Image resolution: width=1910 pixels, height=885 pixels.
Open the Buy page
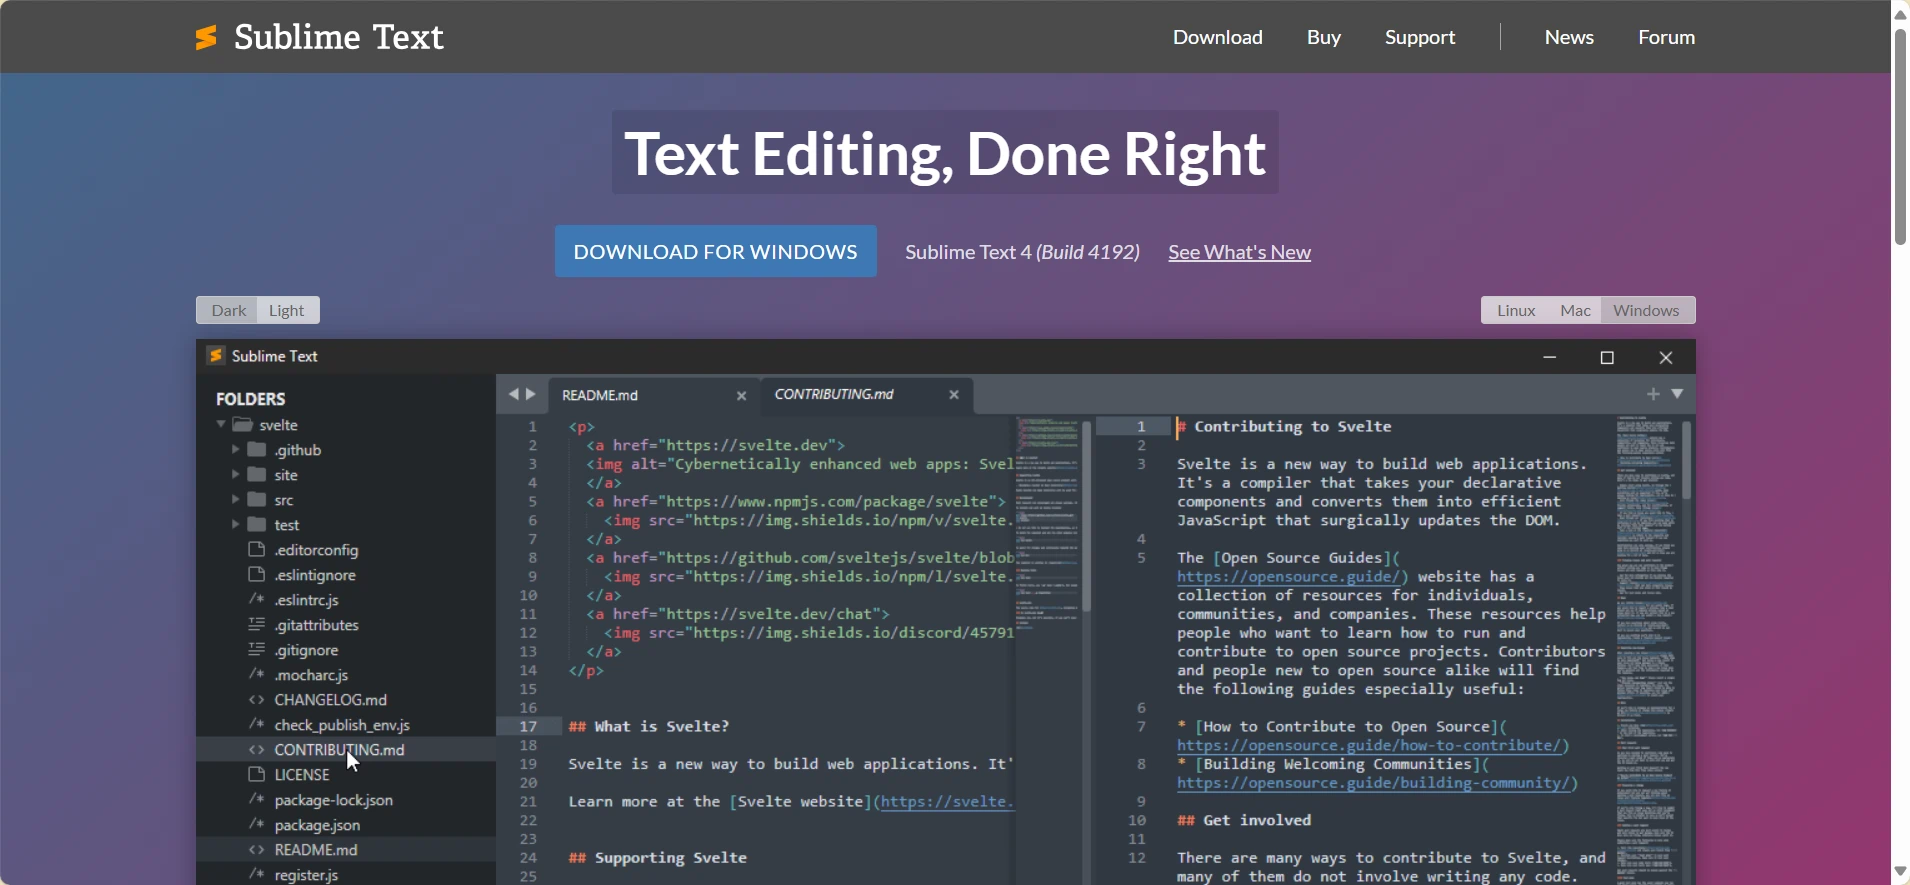click(1323, 37)
